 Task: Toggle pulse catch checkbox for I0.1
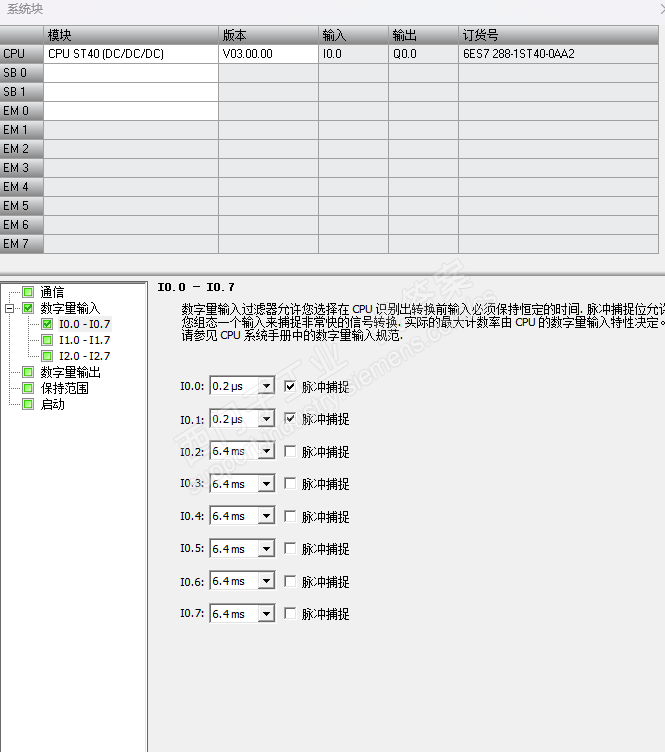tap(290, 419)
